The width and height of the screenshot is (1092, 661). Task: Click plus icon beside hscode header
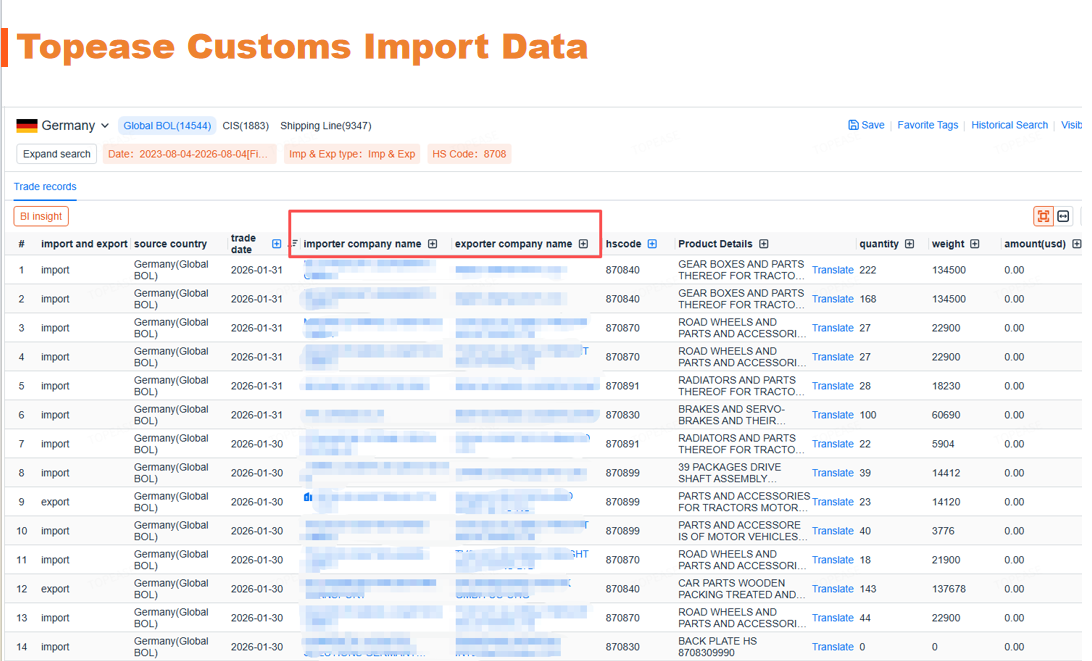tap(653, 244)
